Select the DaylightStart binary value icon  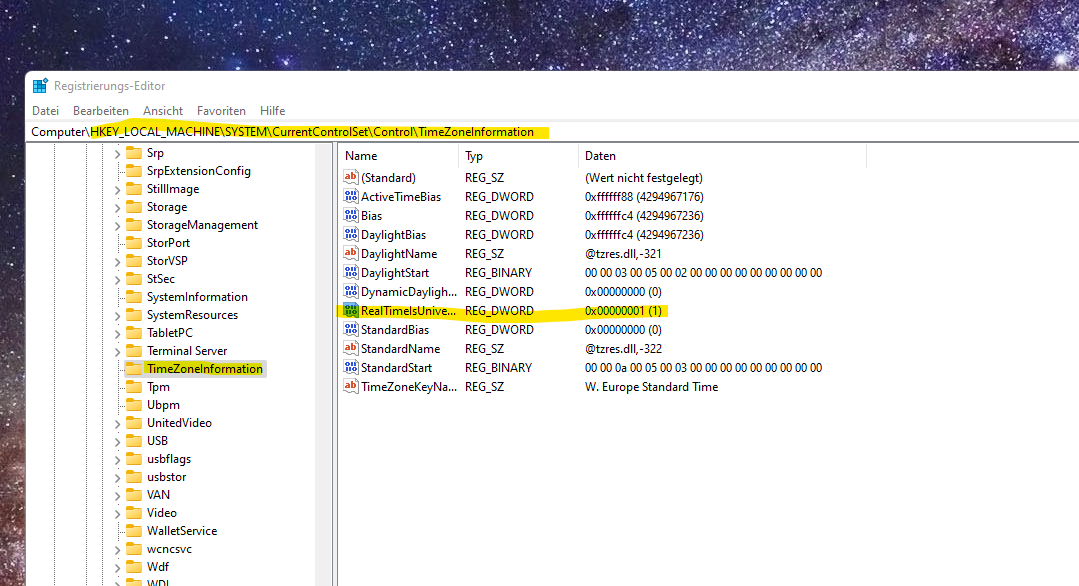pyautogui.click(x=350, y=273)
